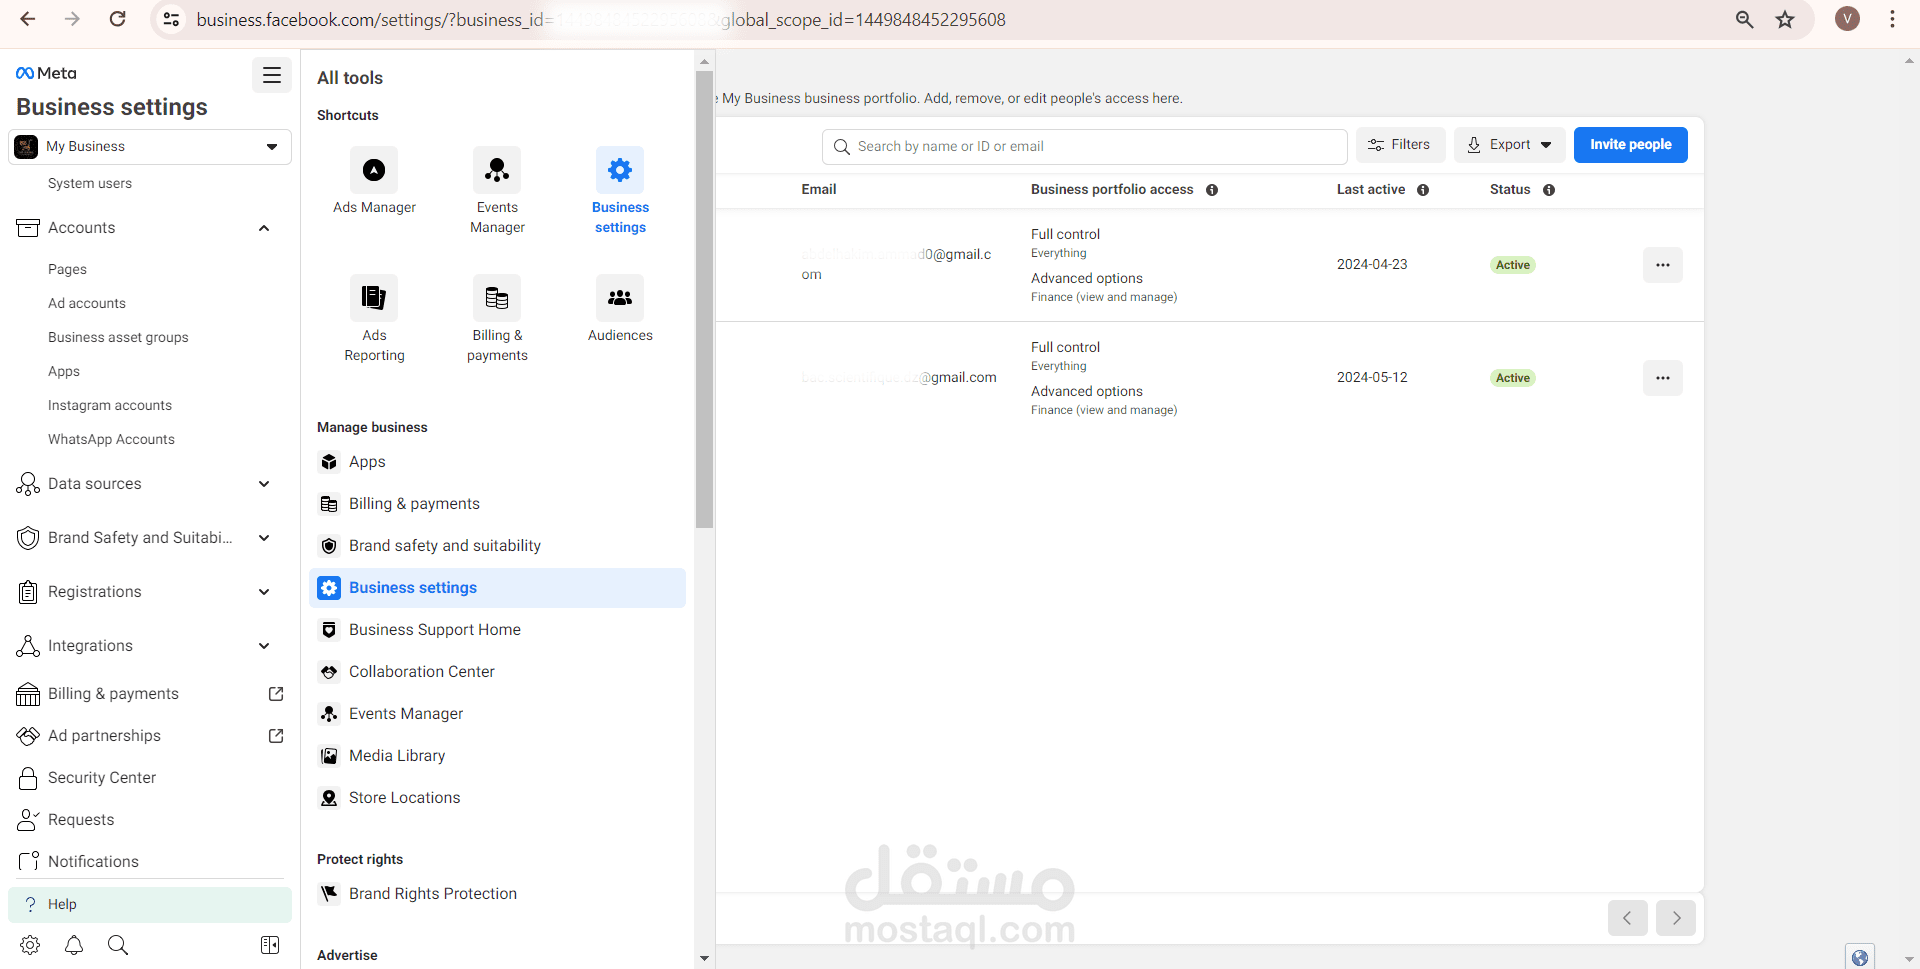Click info icon next to Status header
1920x969 pixels.
pyautogui.click(x=1549, y=190)
